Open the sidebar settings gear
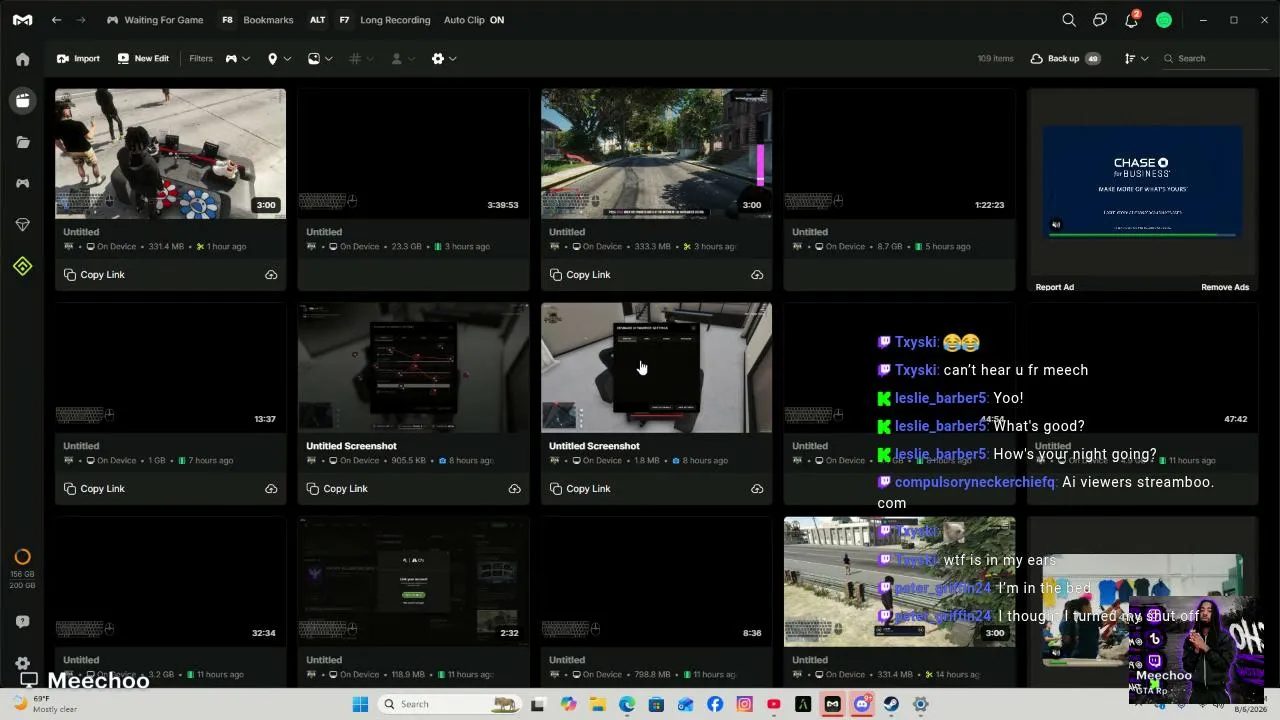Image resolution: width=1280 pixels, height=720 pixels. tap(23, 663)
